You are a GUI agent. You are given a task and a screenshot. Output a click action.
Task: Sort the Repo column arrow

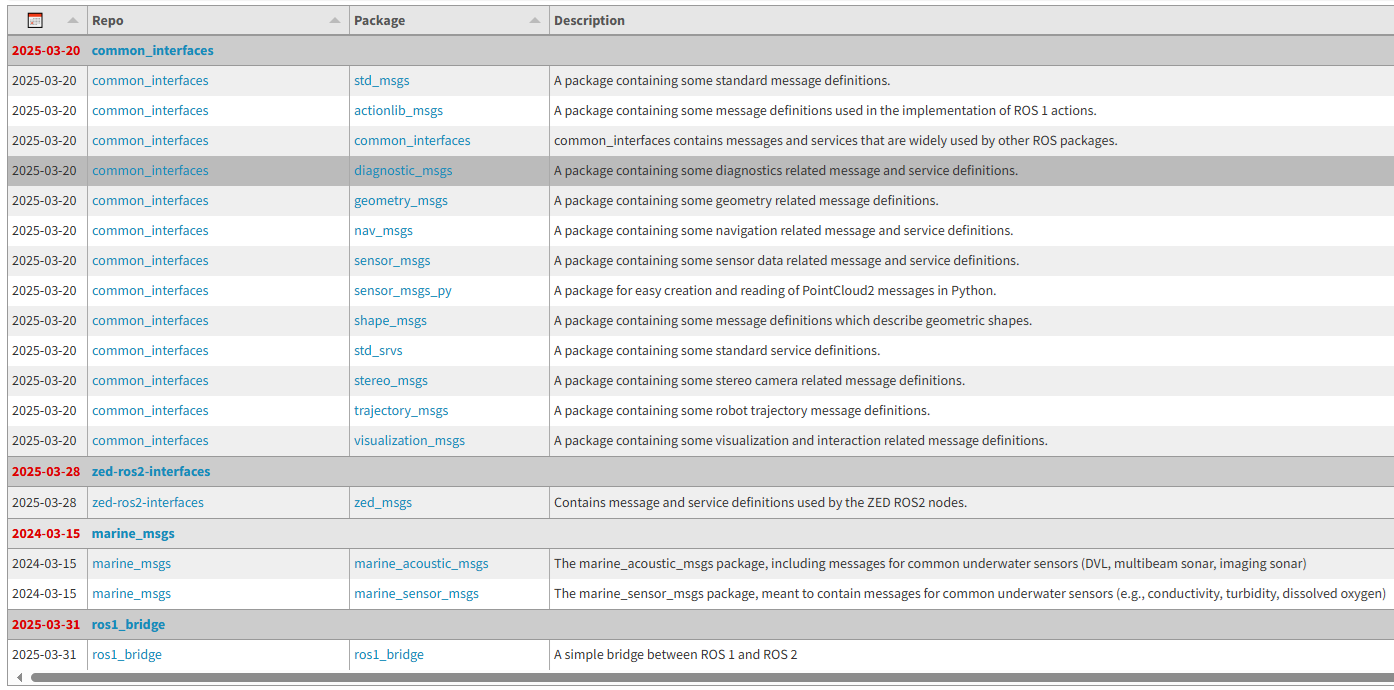click(335, 20)
